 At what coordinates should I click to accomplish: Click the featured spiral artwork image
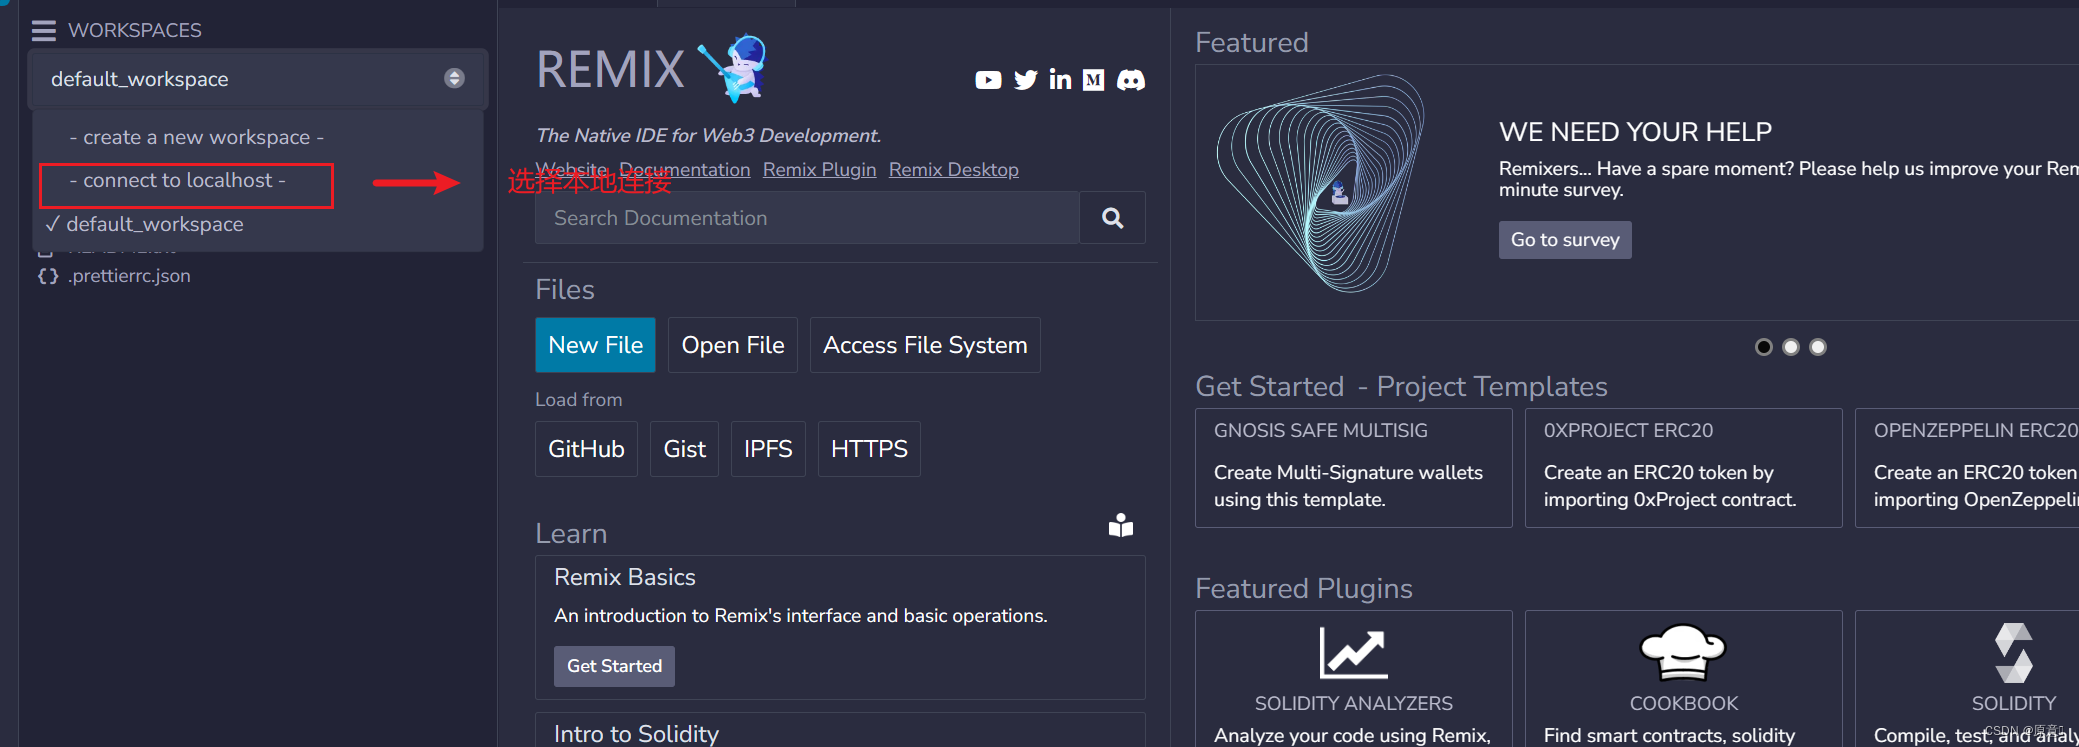click(x=1320, y=184)
